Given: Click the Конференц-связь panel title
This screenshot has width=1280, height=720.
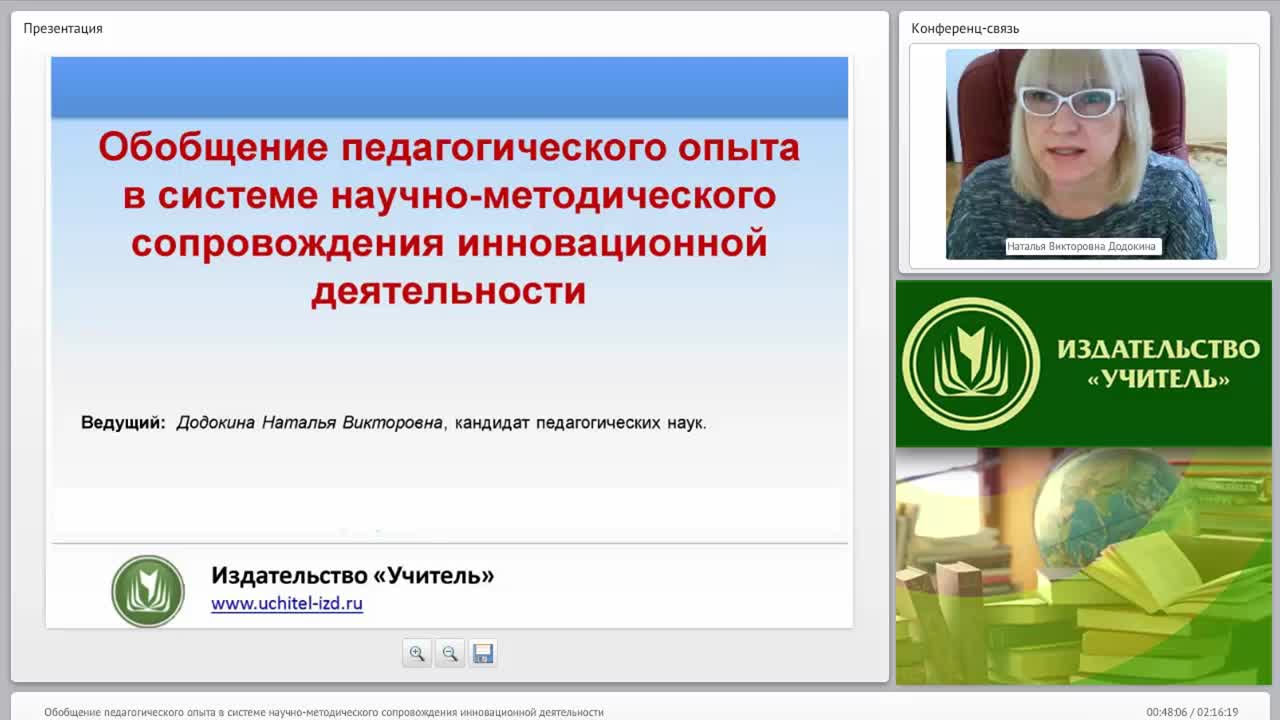Looking at the screenshot, I should click(965, 28).
